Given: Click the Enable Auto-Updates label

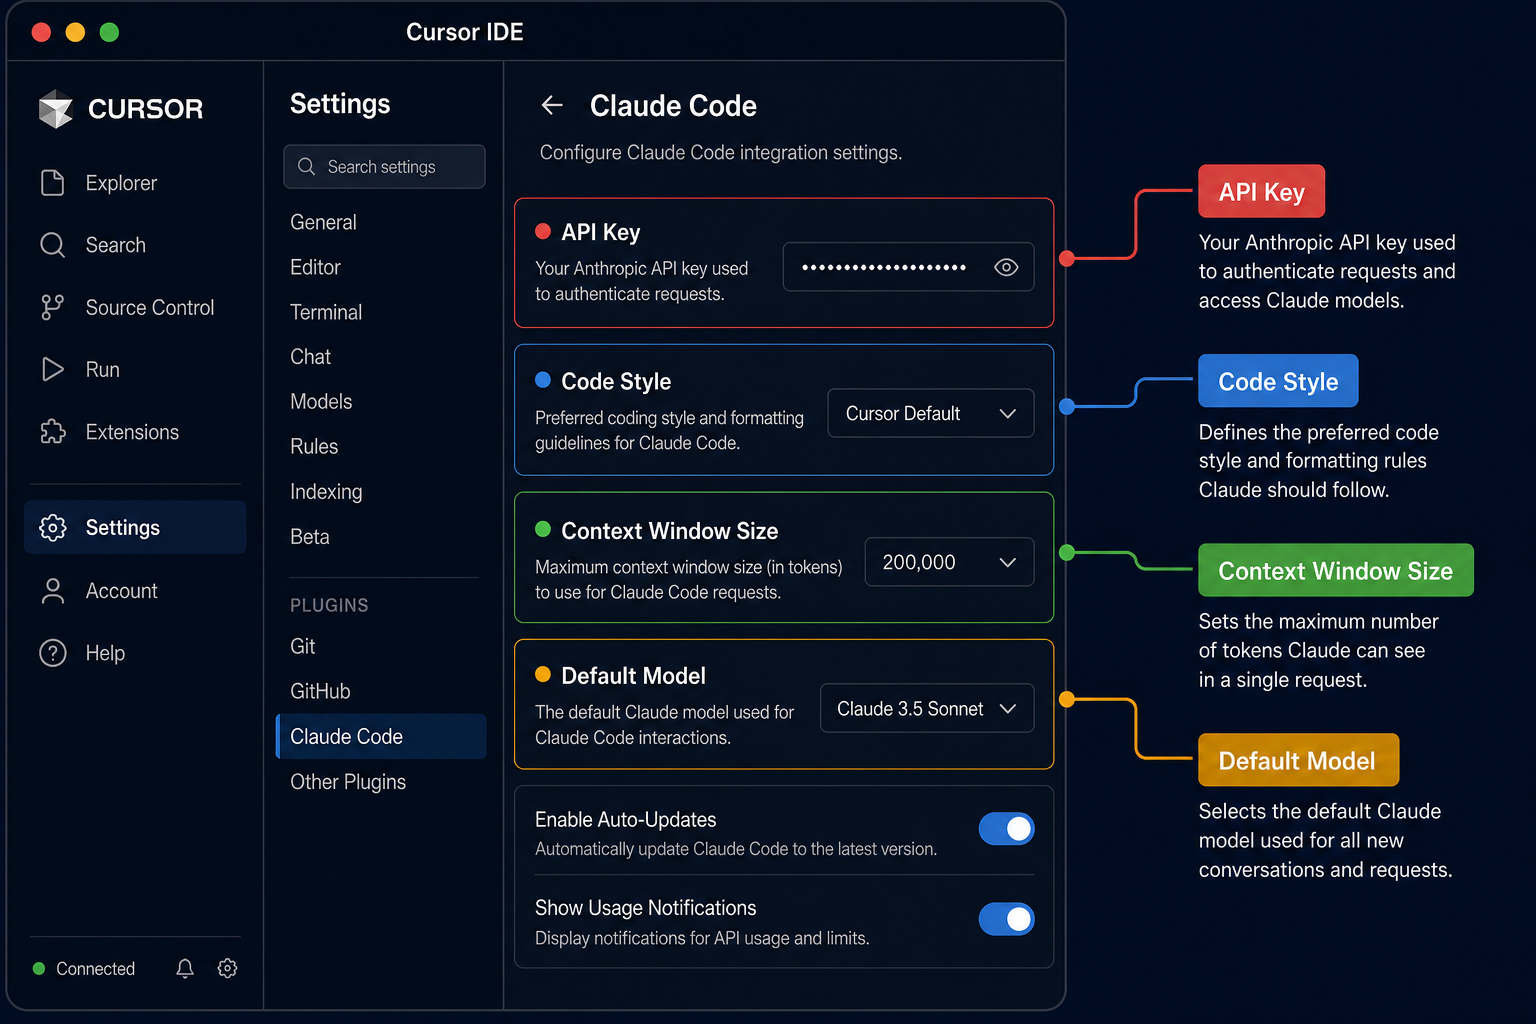Looking at the screenshot, I should coord(625,819).
